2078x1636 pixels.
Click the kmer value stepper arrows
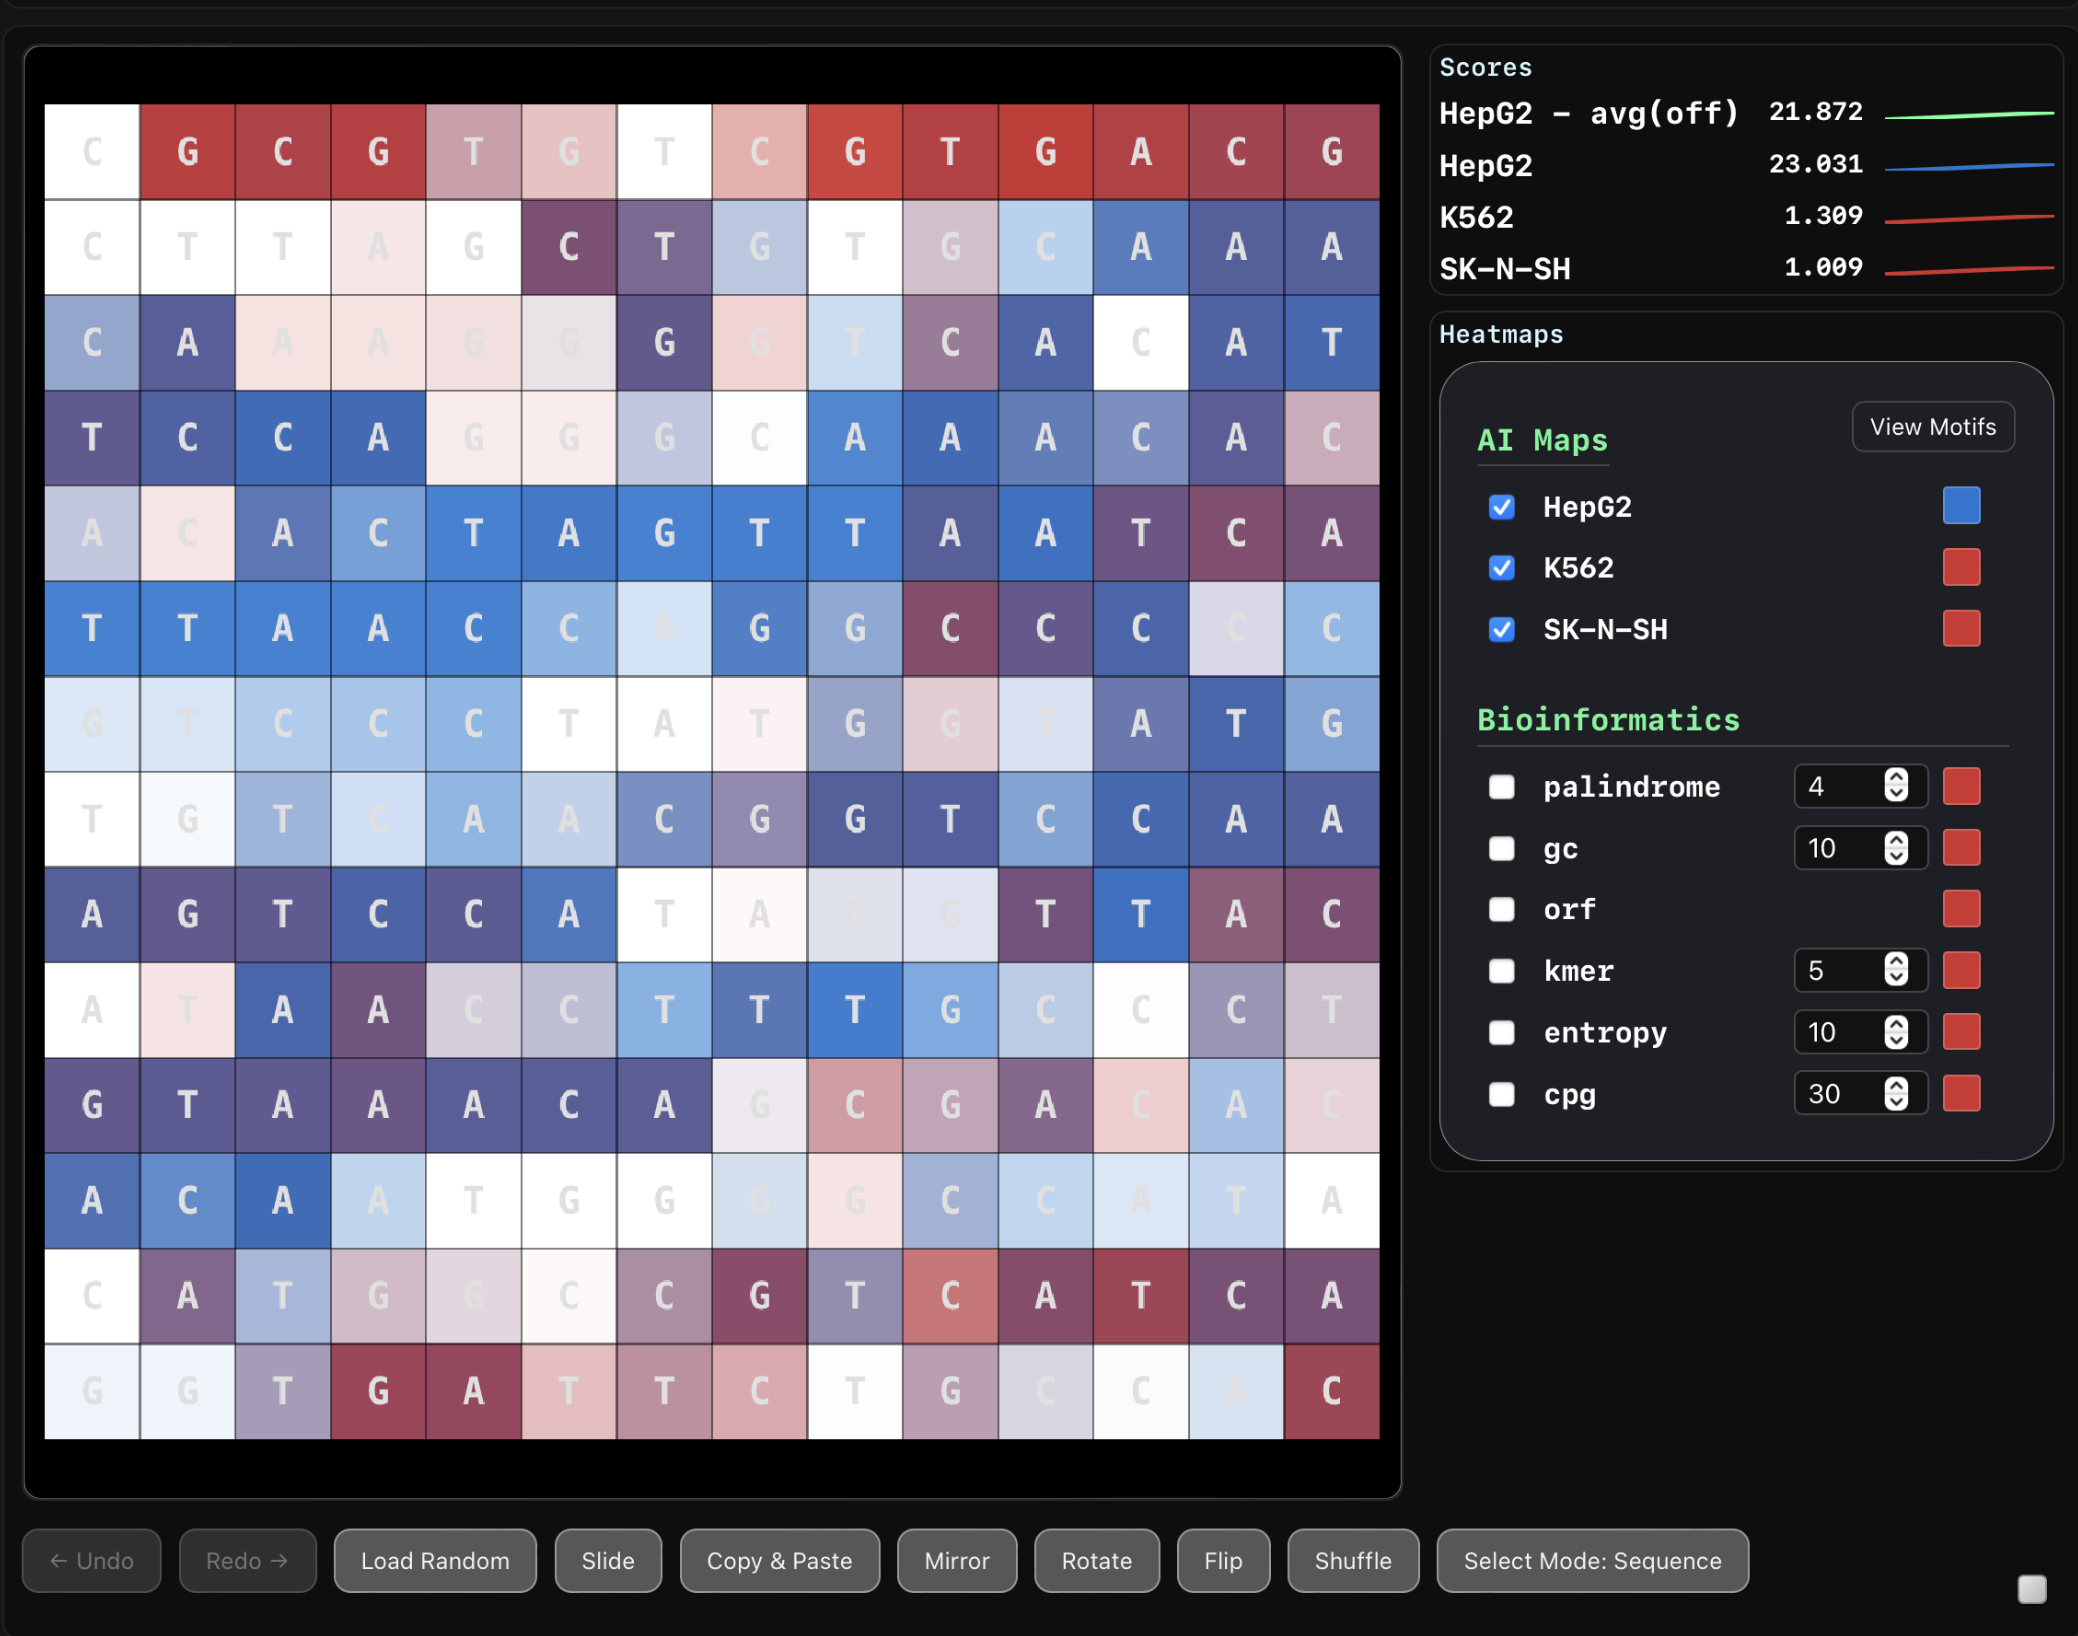1895,970
